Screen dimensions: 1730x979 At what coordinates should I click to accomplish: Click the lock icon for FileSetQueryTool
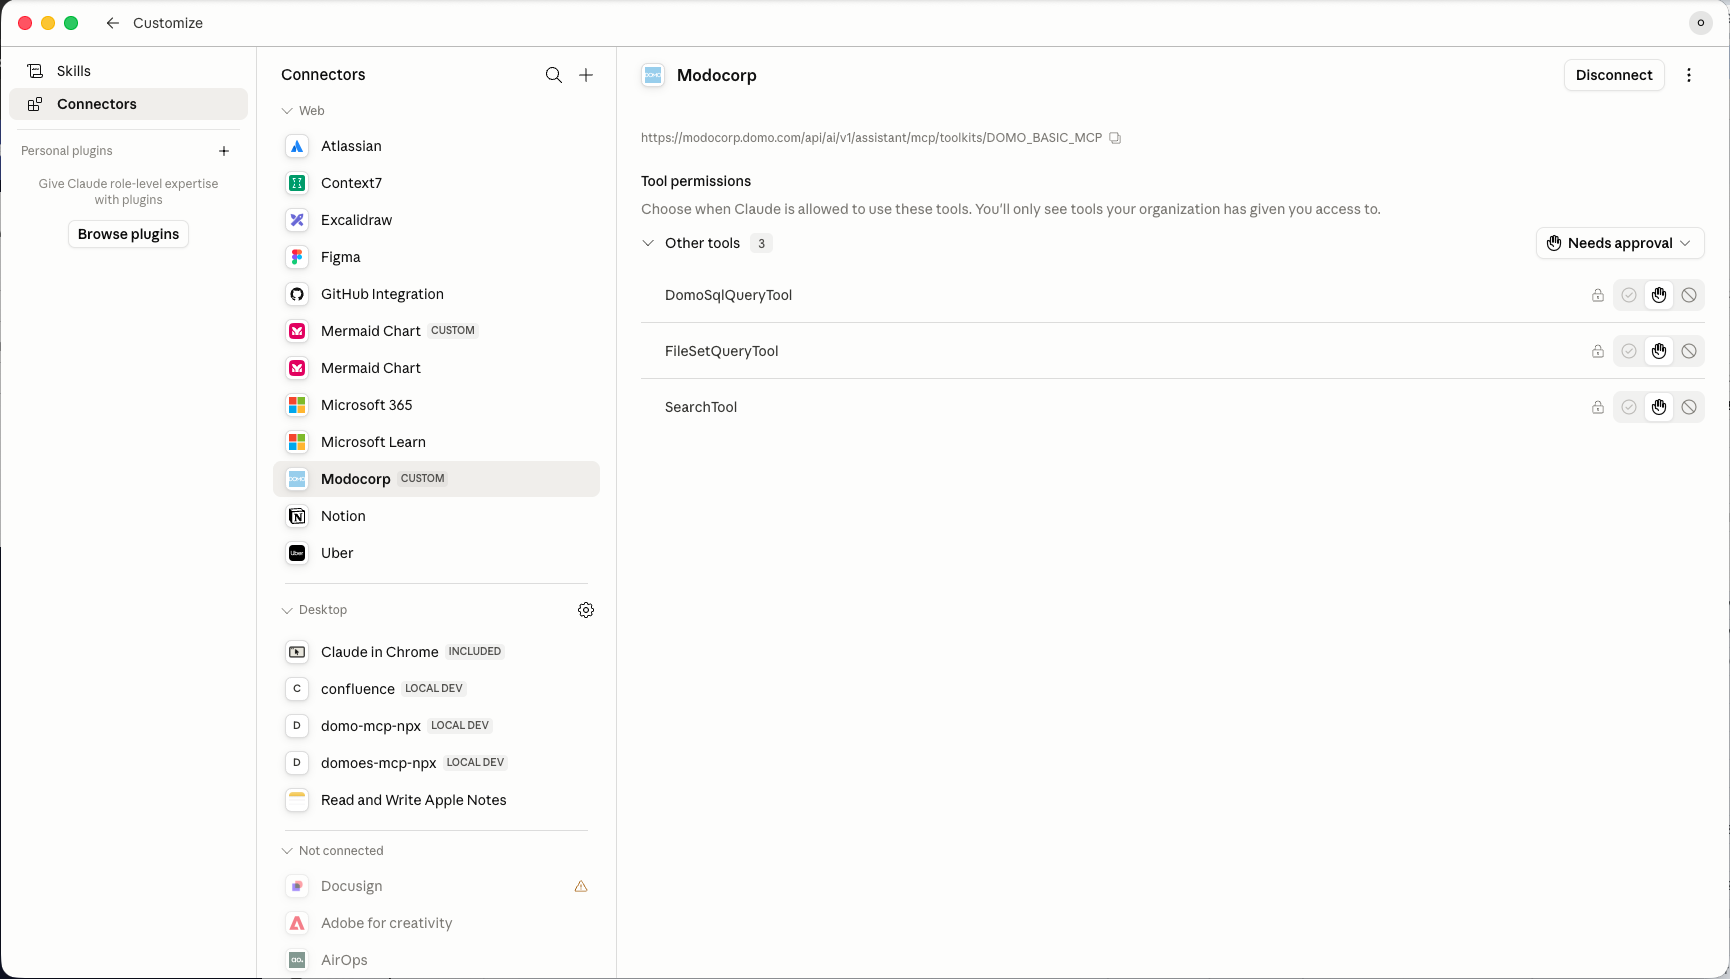tap(1598, 351)
